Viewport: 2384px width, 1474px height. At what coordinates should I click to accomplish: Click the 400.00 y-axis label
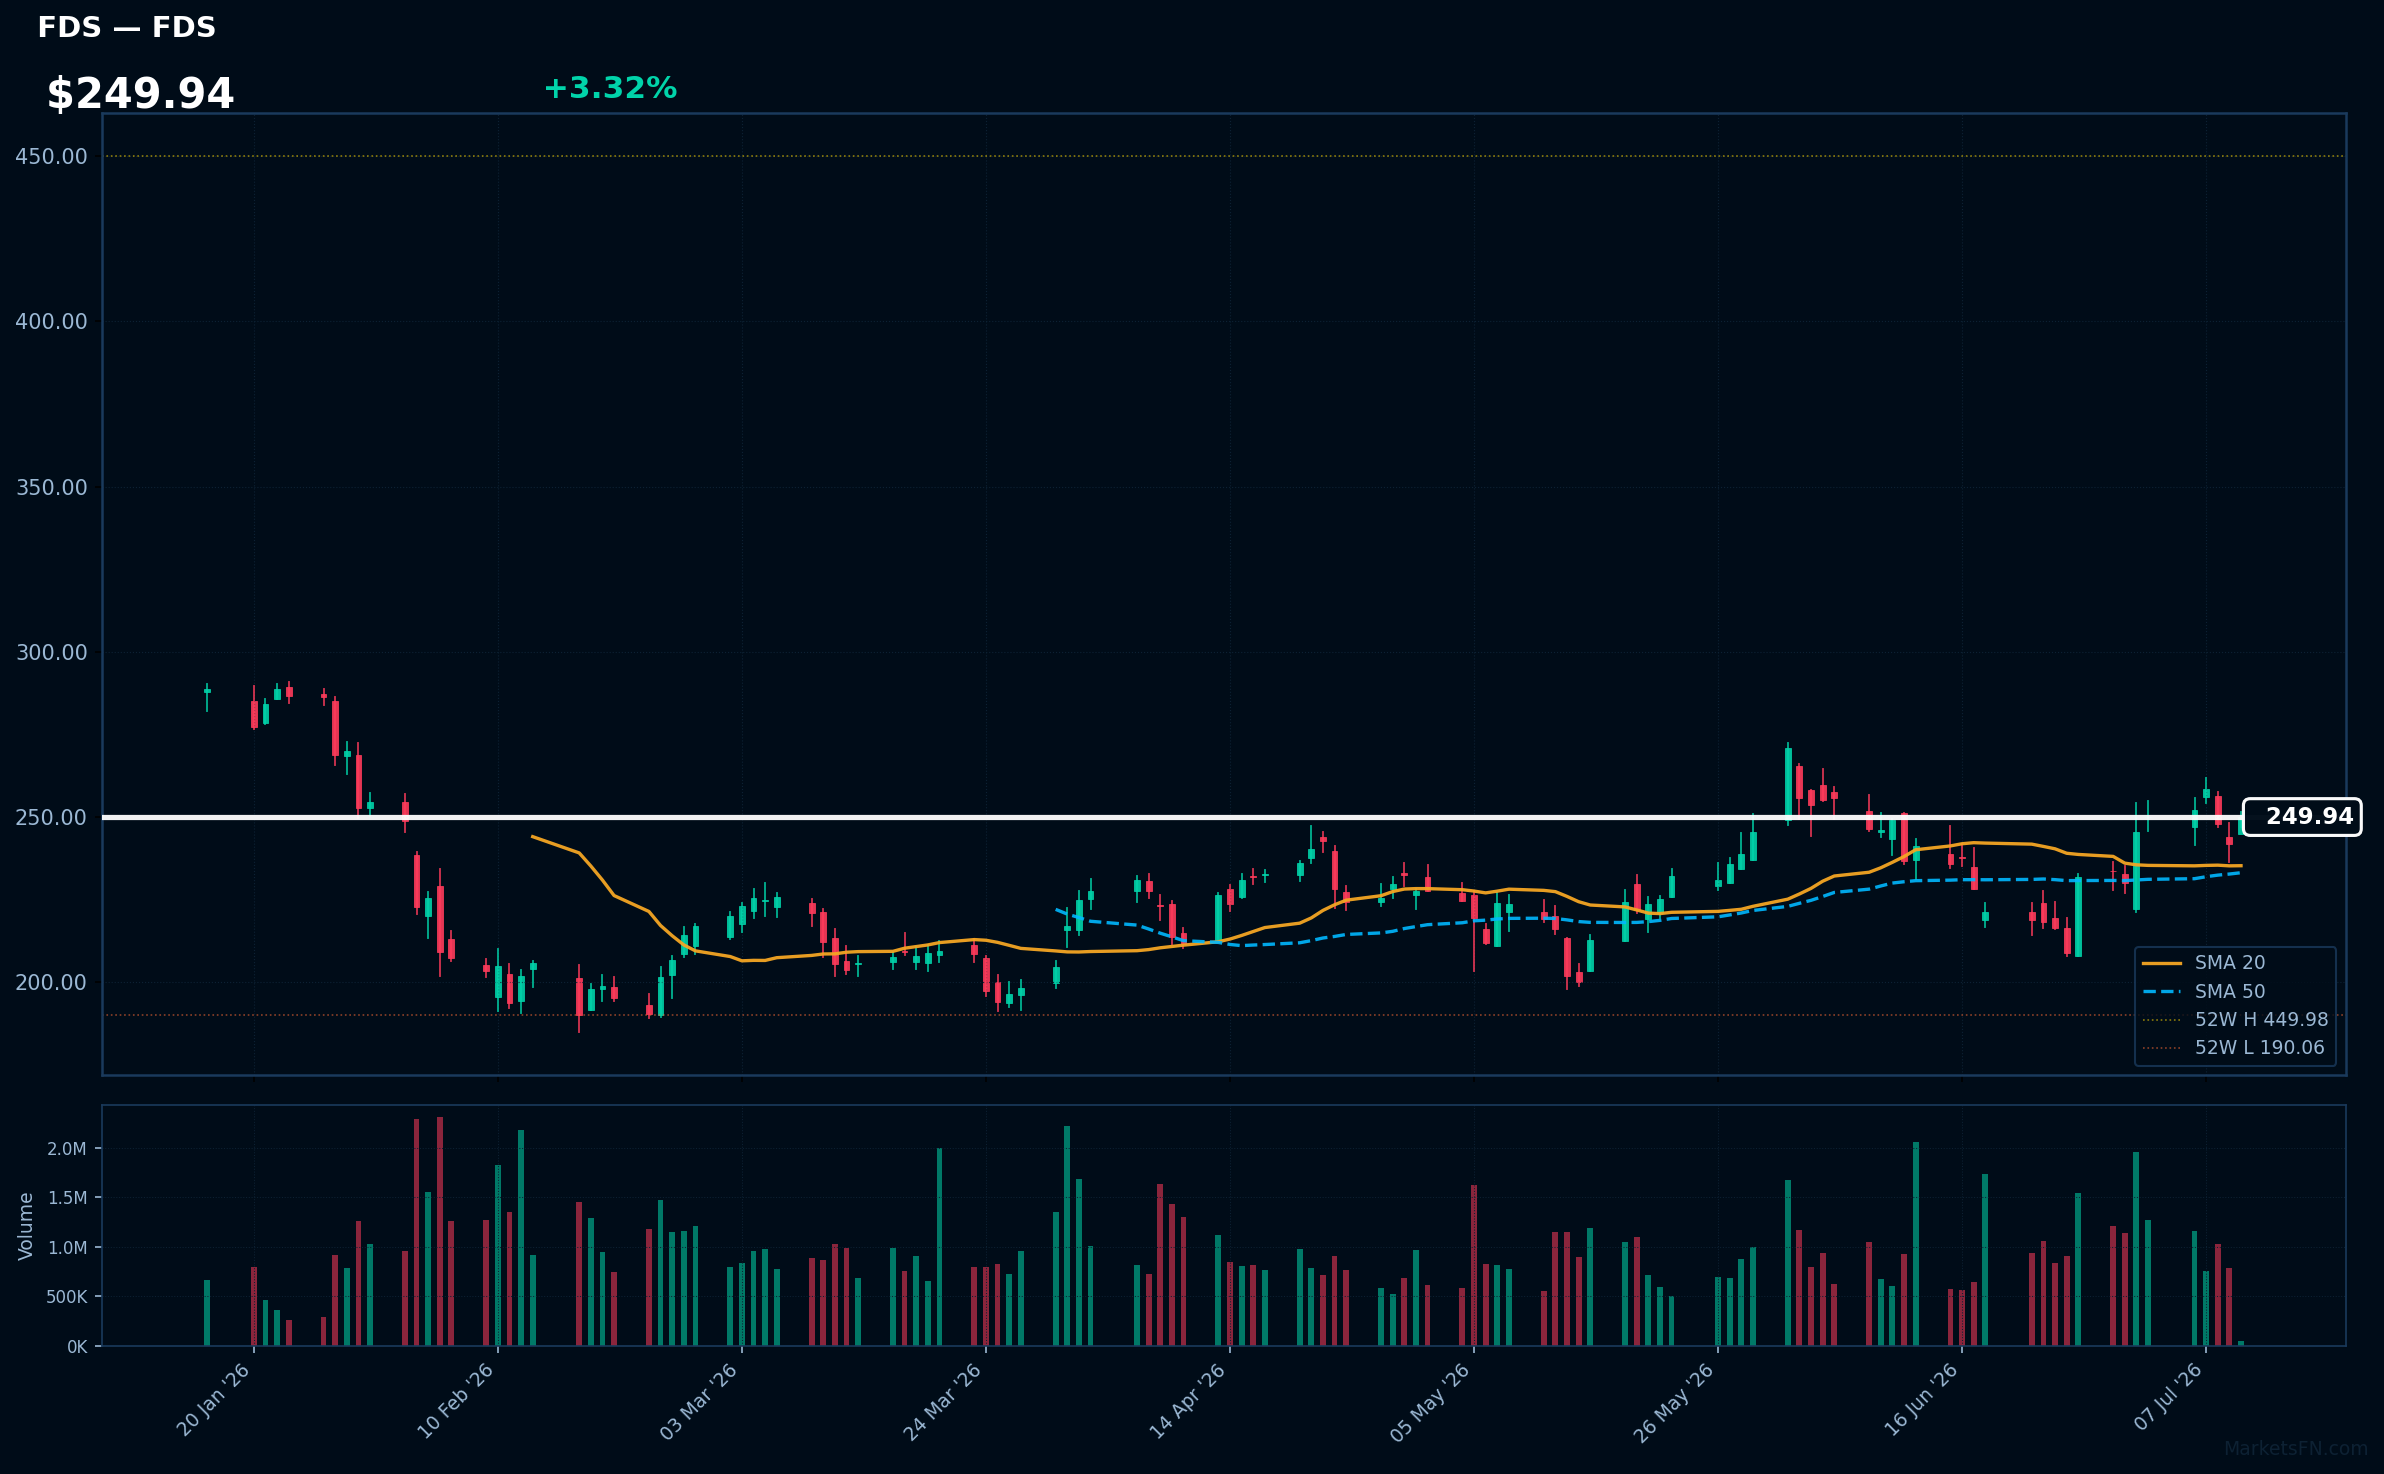pos(51,322)
